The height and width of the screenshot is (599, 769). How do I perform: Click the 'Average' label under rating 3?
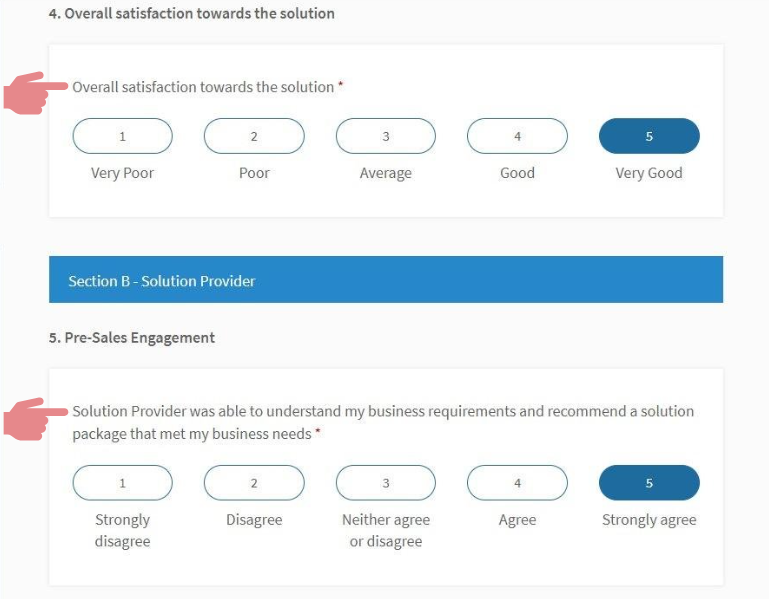pos(386,173)
